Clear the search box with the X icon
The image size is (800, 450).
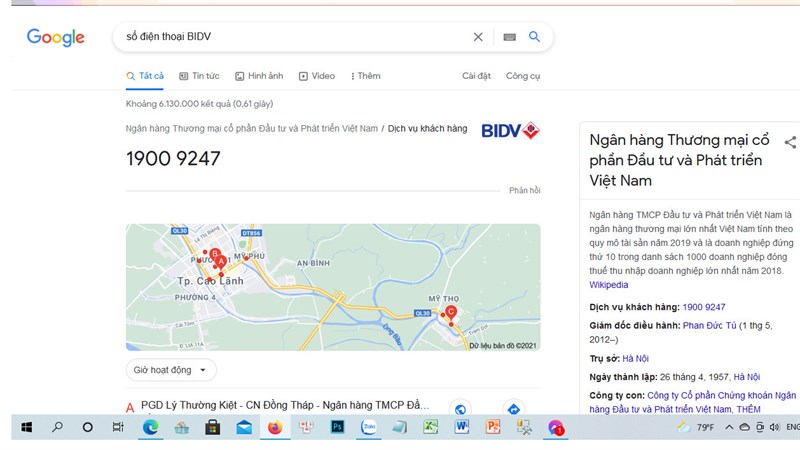click(478, 37)
